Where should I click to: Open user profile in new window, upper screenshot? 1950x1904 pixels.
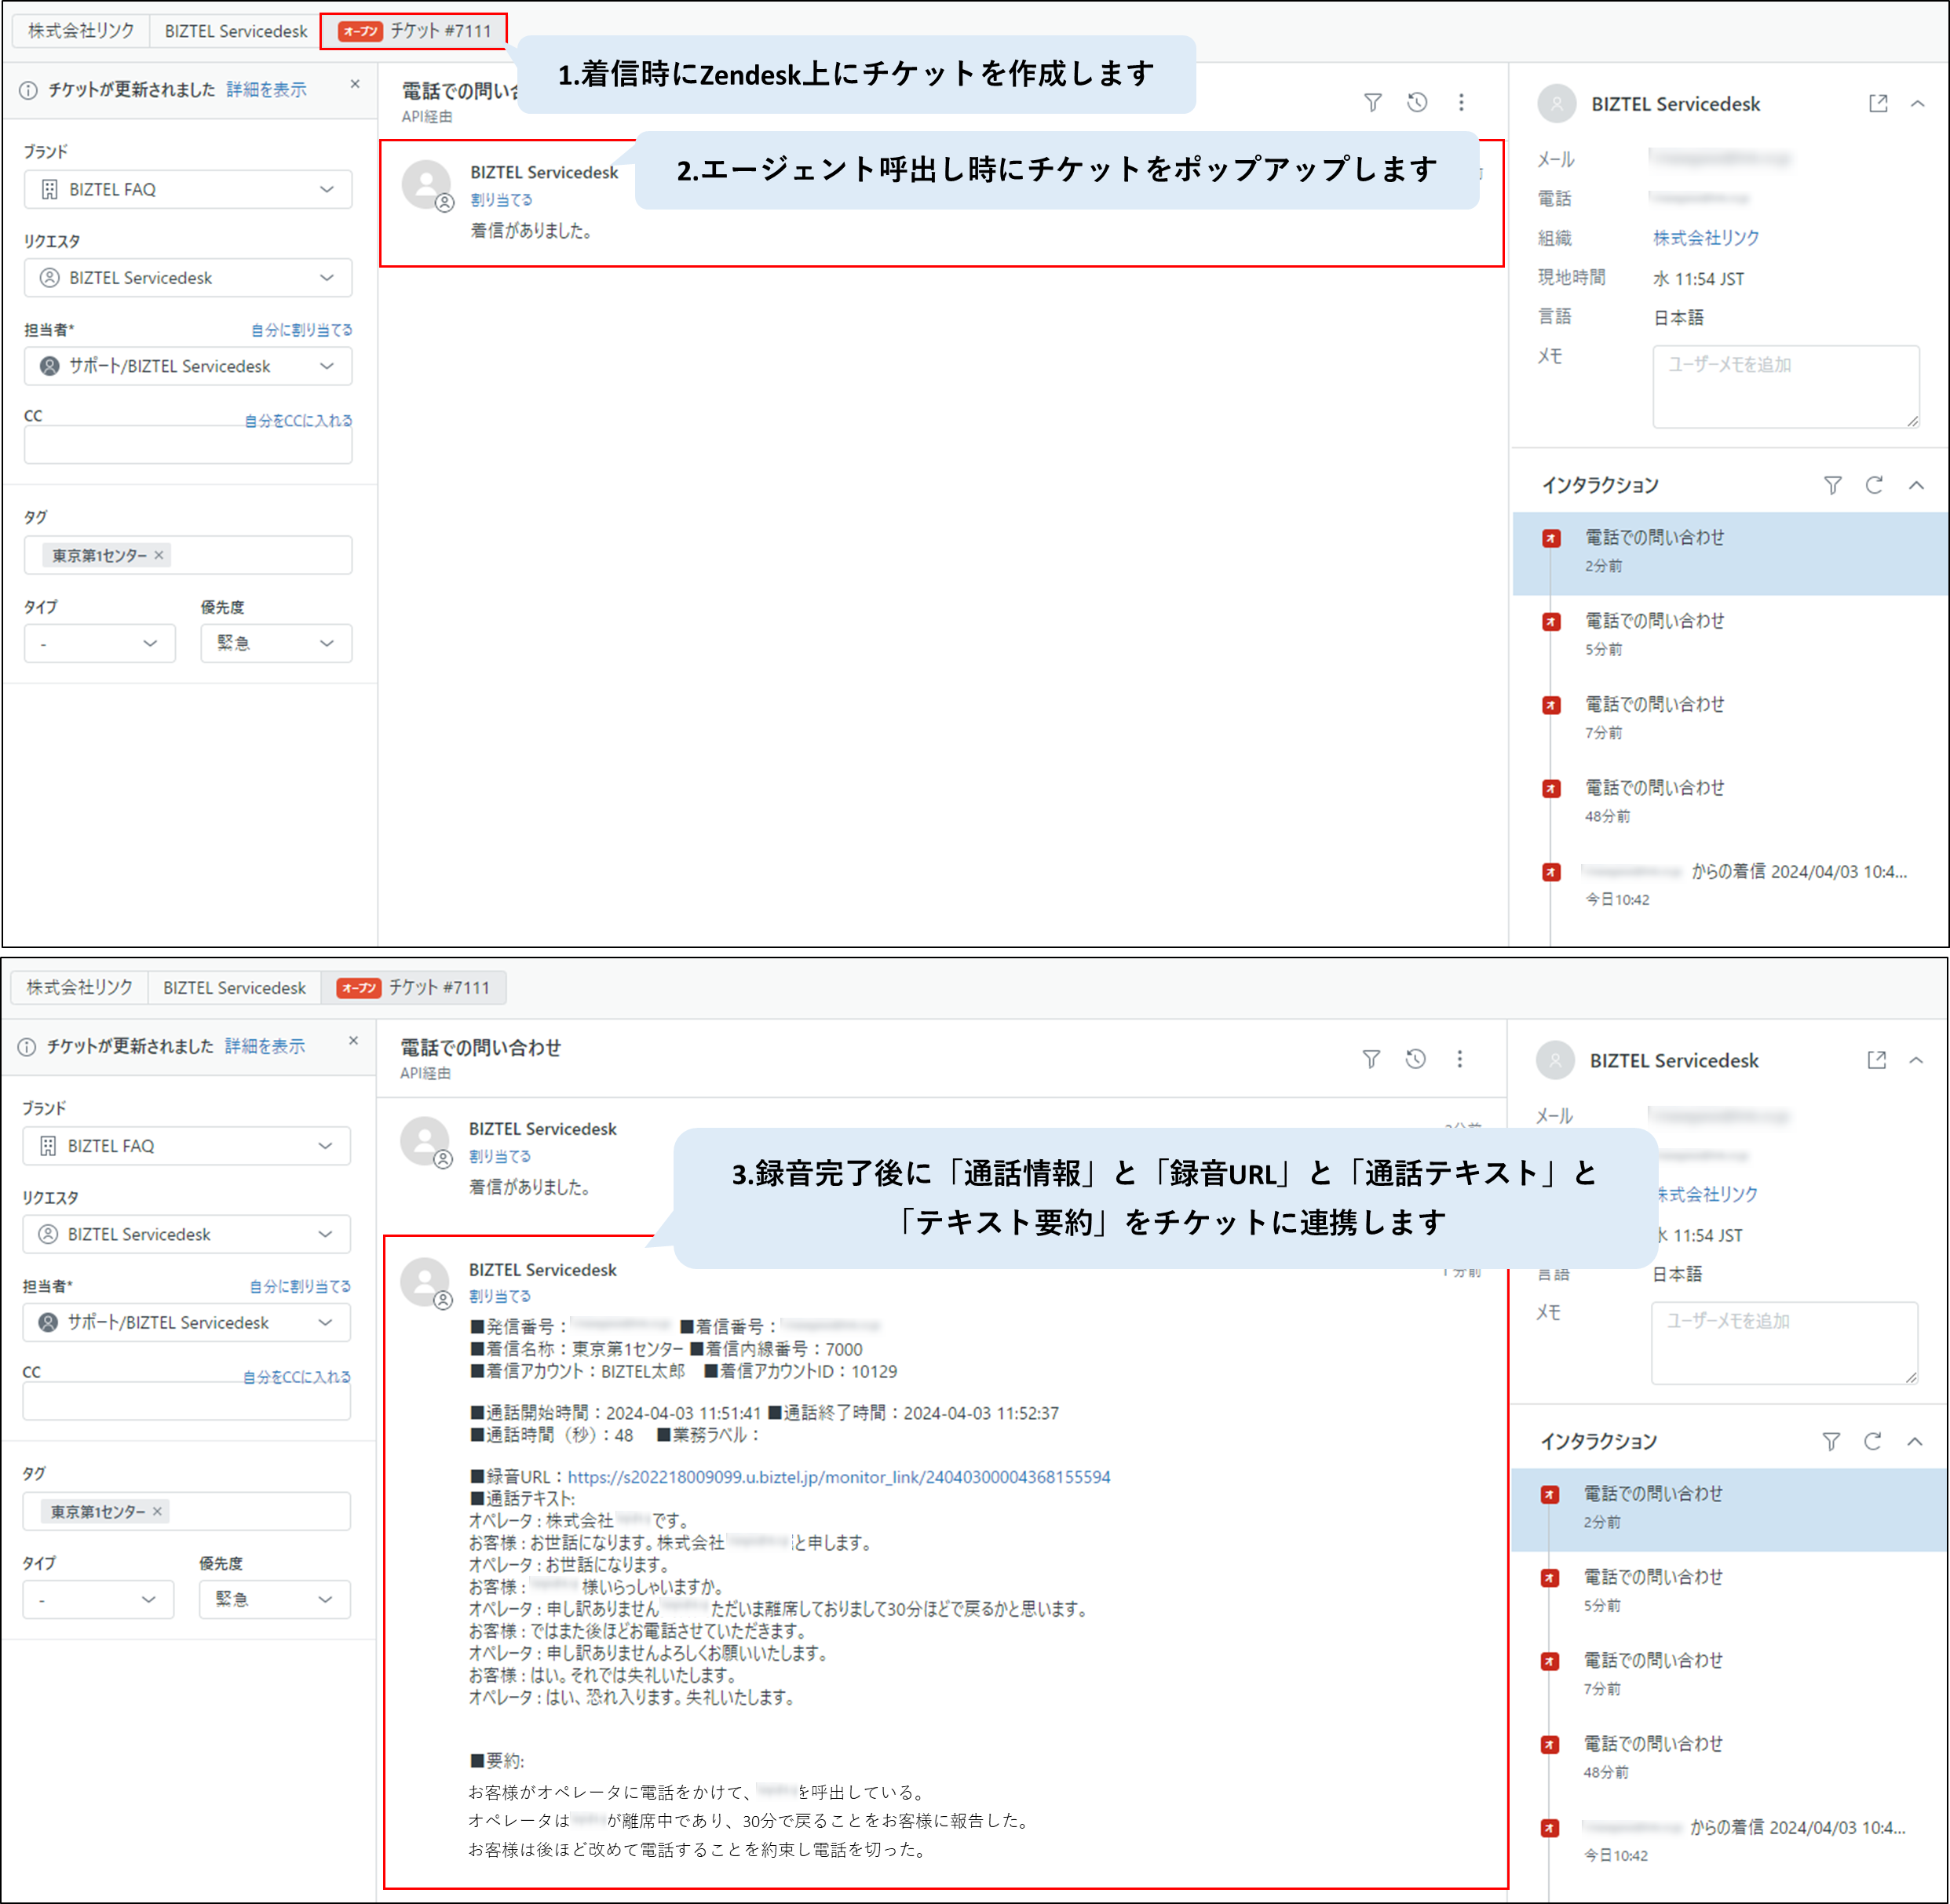pos(1878,103)
